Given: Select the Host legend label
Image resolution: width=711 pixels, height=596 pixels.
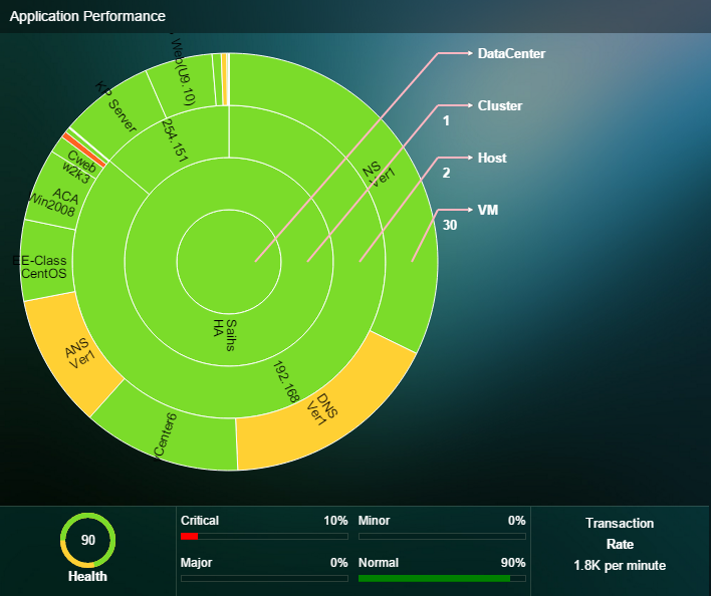Looking at the screenshot, I should [492, 158].
